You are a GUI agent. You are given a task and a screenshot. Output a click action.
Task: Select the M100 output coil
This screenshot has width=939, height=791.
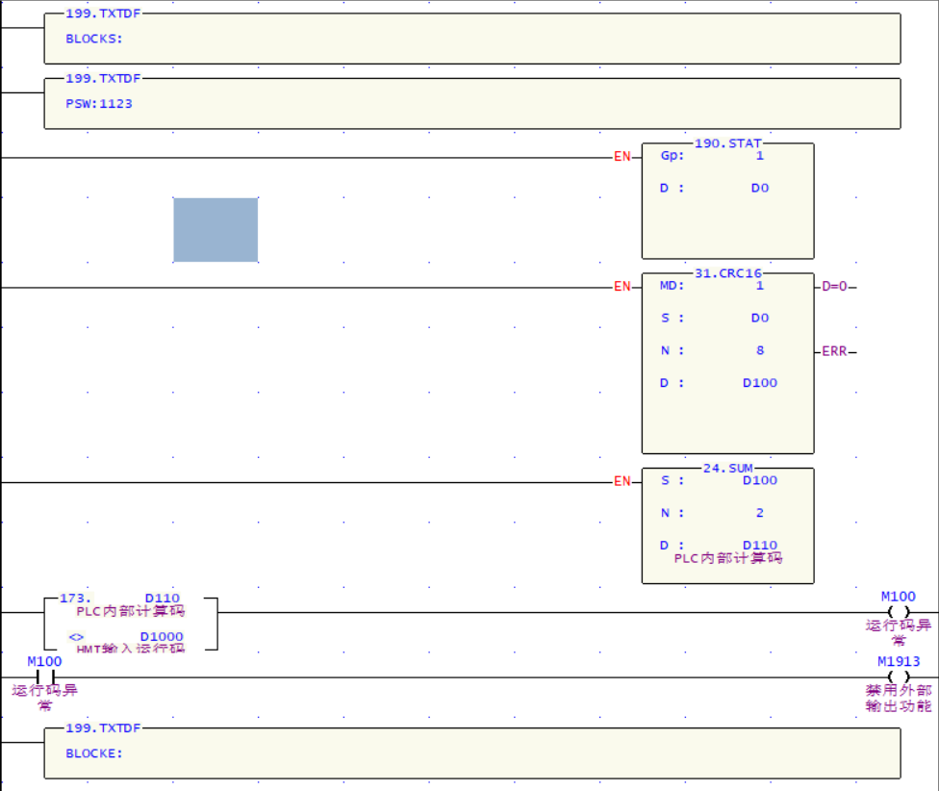coord(898,613)
